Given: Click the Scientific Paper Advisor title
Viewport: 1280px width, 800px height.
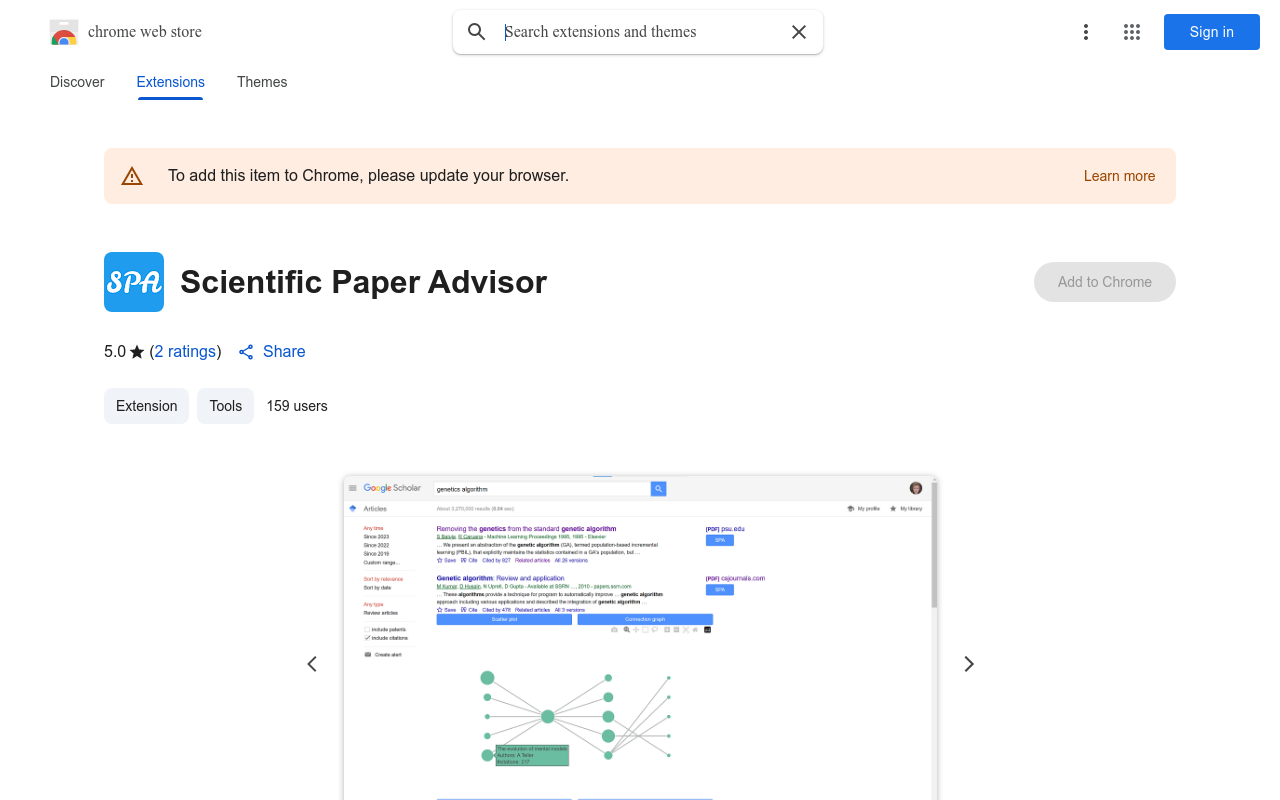Looking at the screenshot, I should tap(364, 282).
